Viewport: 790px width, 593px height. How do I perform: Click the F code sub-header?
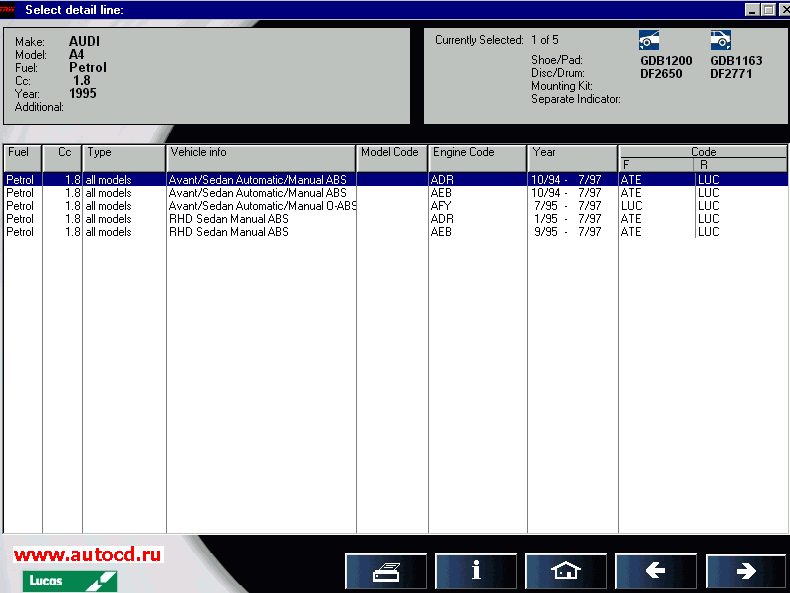coord(656,165)
